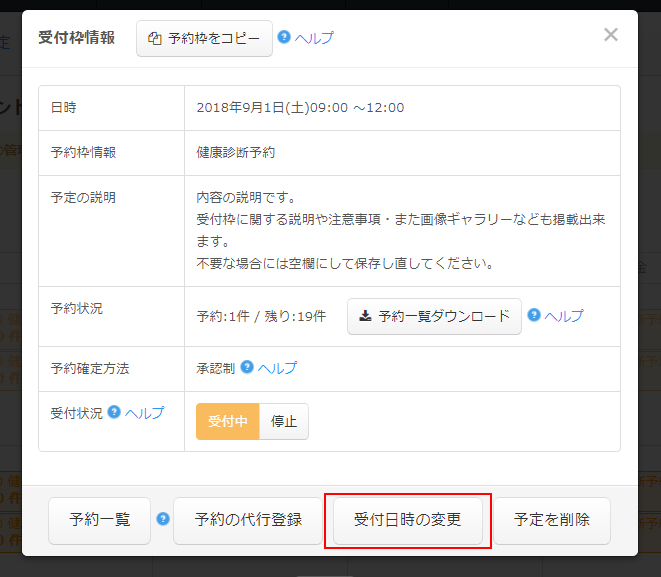Click the help icon beside 予約の代行登録

[x=163, y=519]
